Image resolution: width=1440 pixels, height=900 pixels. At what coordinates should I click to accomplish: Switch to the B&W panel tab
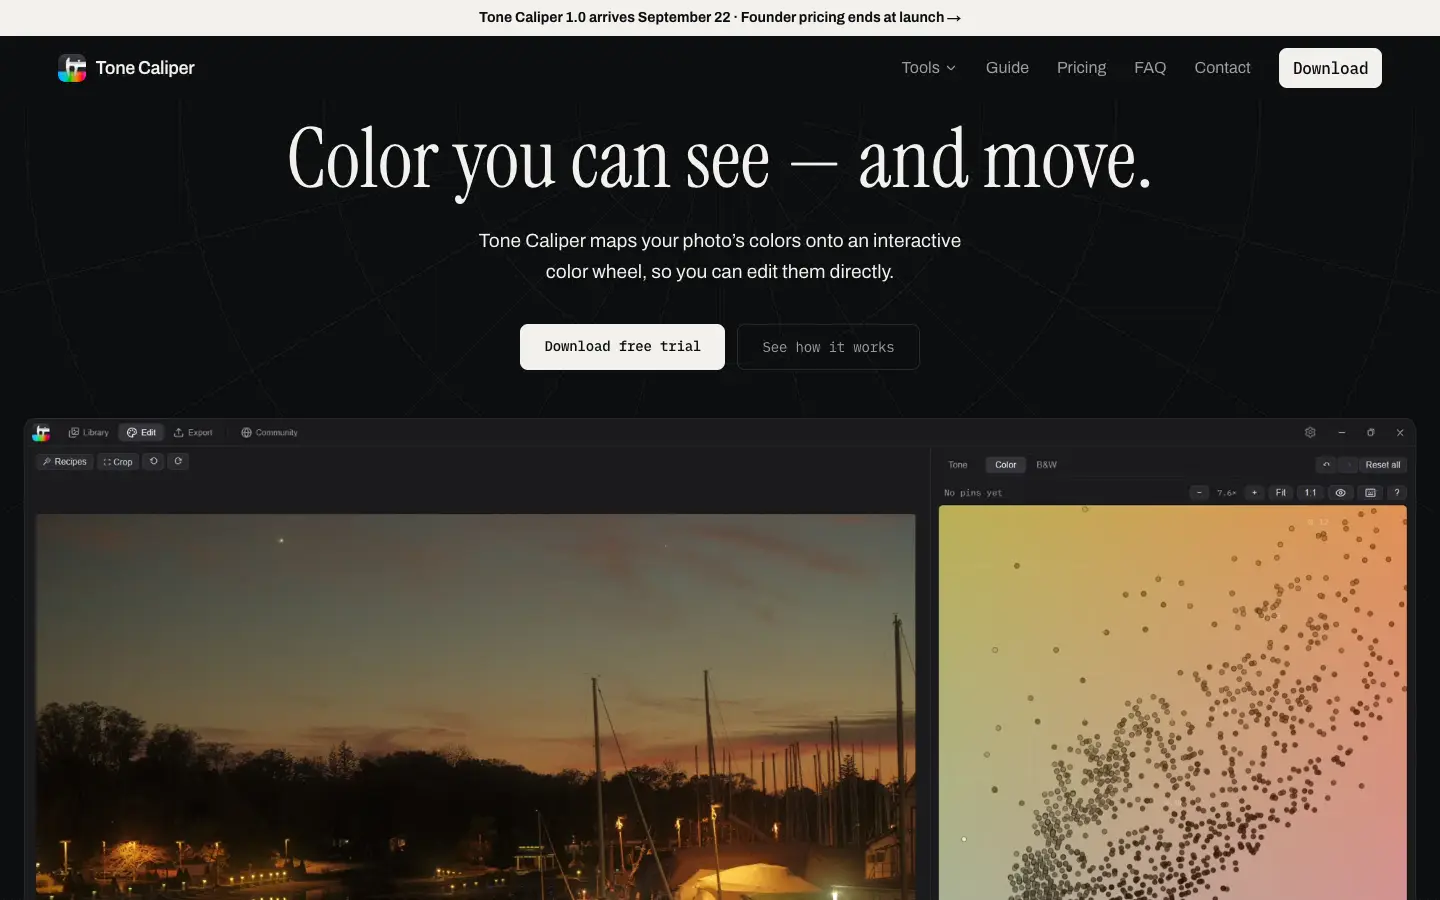pos(1046,465)
